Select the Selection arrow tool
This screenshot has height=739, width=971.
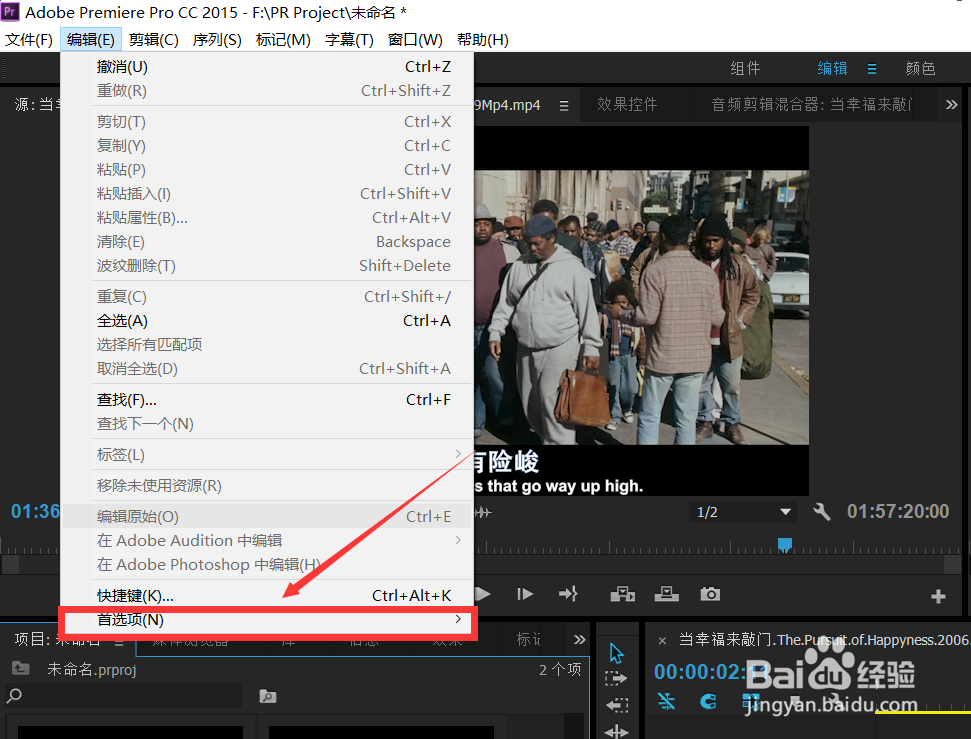click(x=616, y=654)
